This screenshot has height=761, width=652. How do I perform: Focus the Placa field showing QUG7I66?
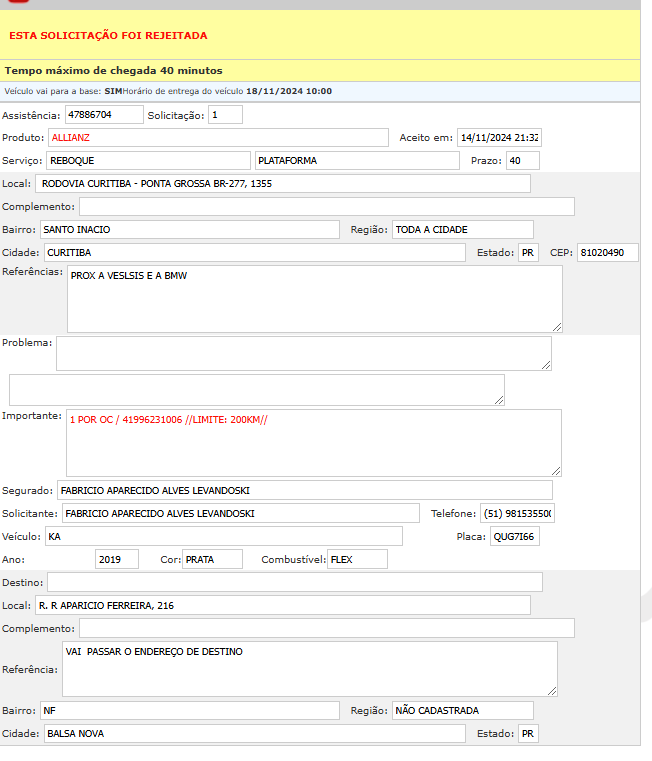click(514, 536)
